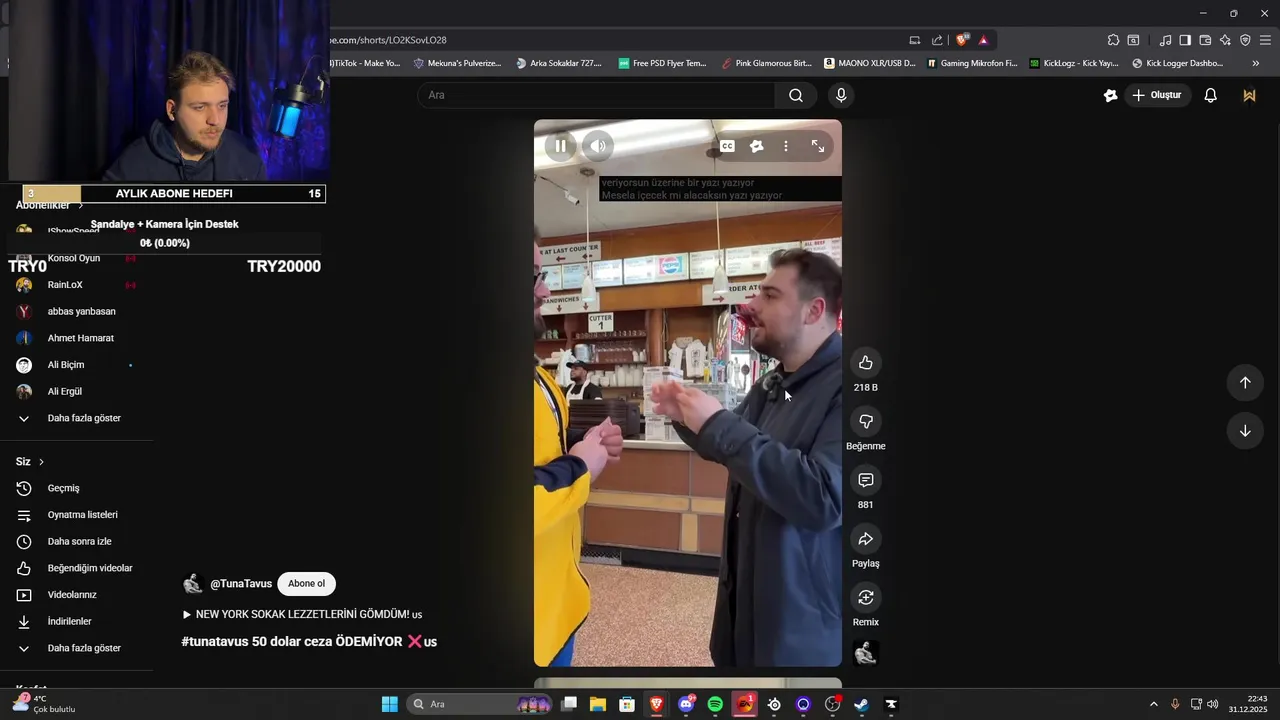Open linked video NEW YORK SOKAK LEZZETLERİNİ GÖMDÜM
1280x720 pixels.
point(302,615)
